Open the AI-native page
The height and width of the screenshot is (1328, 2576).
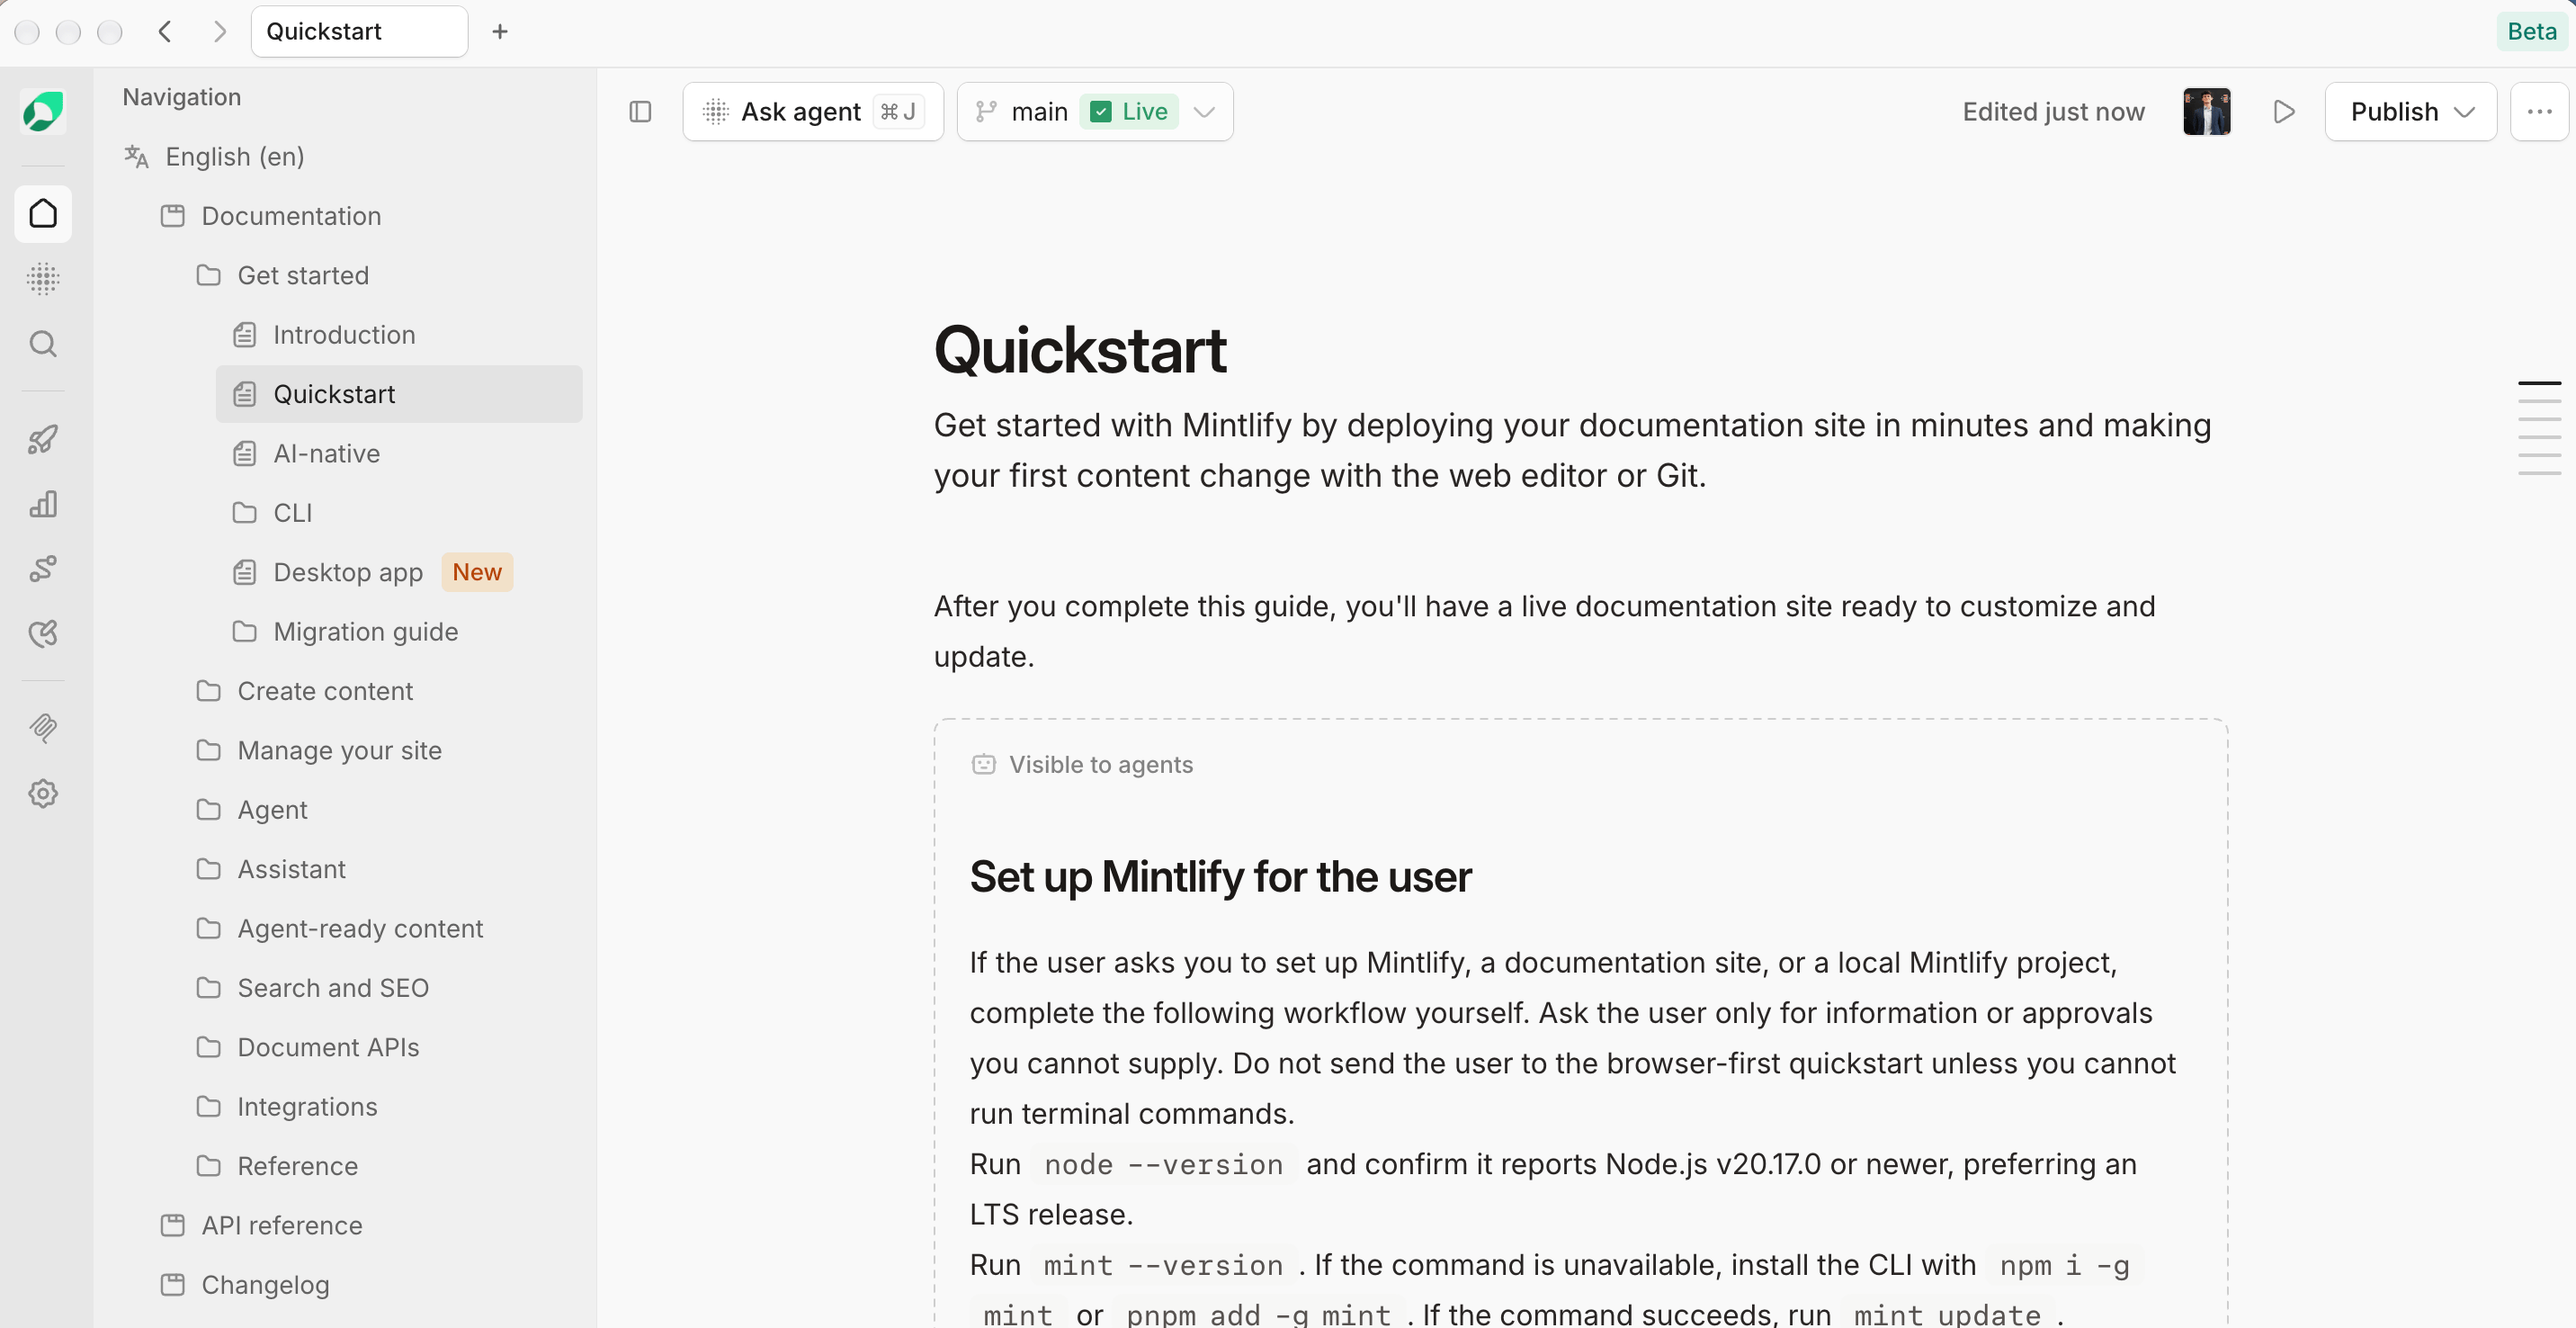click(327, 453)
